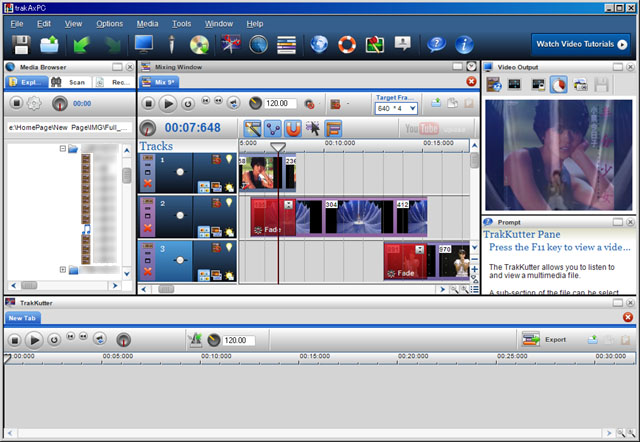Image resolution: width=640 pixels, height=442 pixels.
Task: Open project with the folder icon
Action: (49, 44)
